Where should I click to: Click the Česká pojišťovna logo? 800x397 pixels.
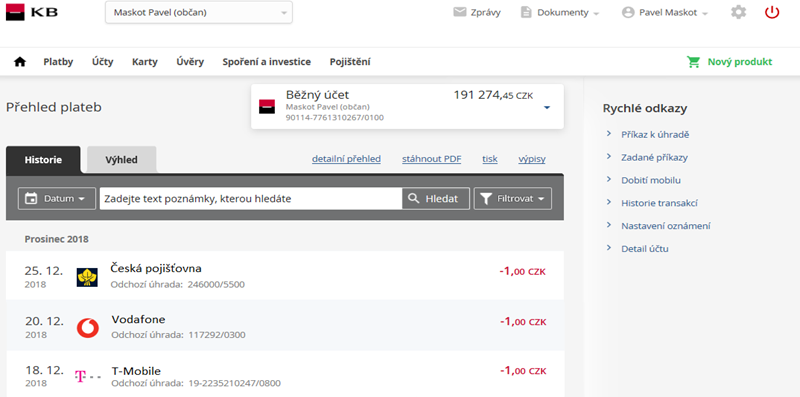(x=87, y=277)
